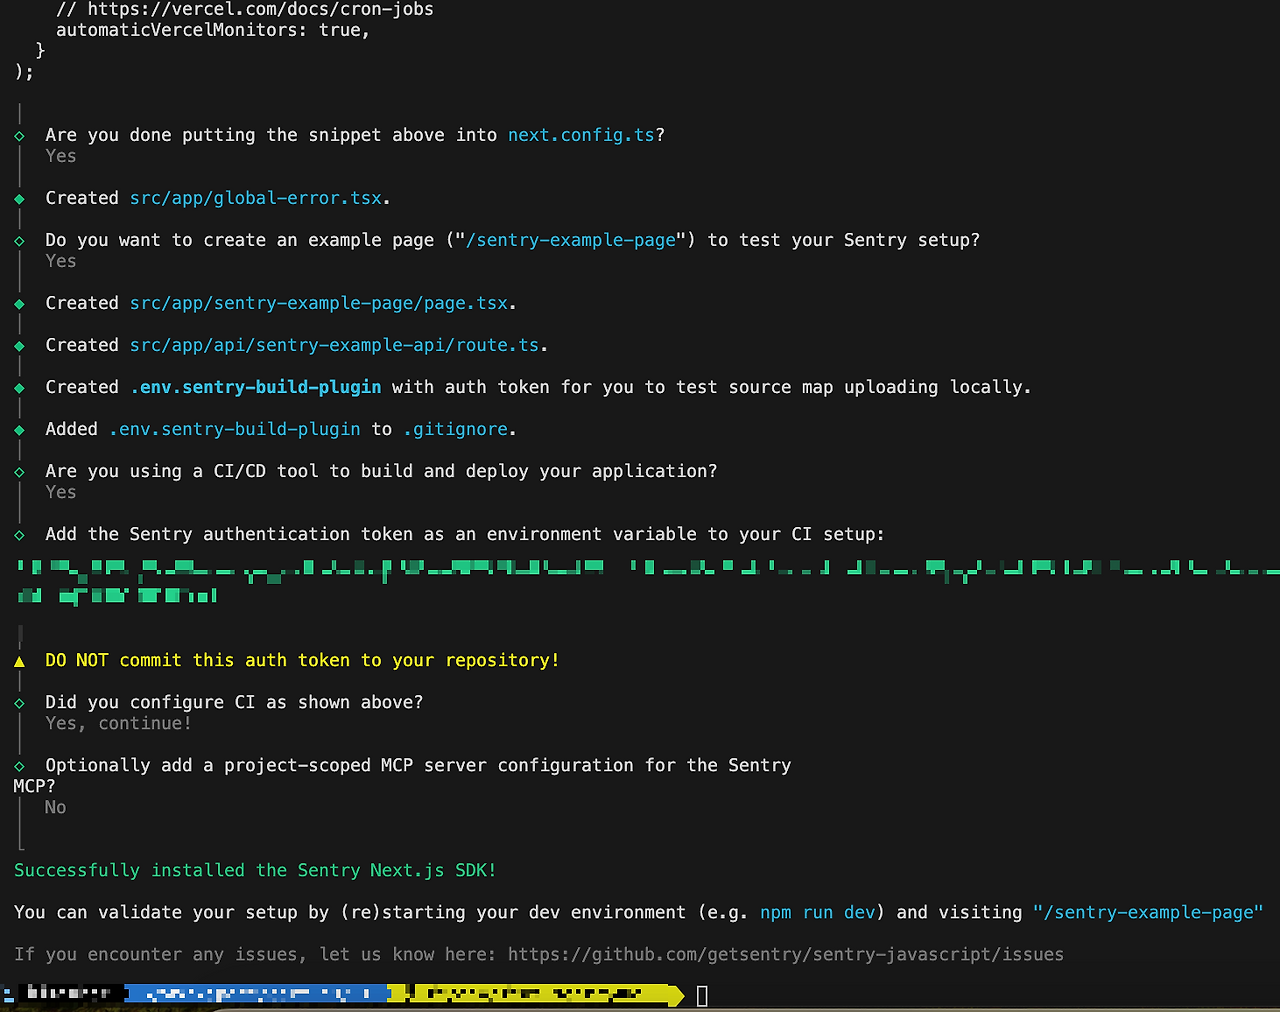
Task: Click the "Yes, continue!" answer text
Action: pos(118,723)
